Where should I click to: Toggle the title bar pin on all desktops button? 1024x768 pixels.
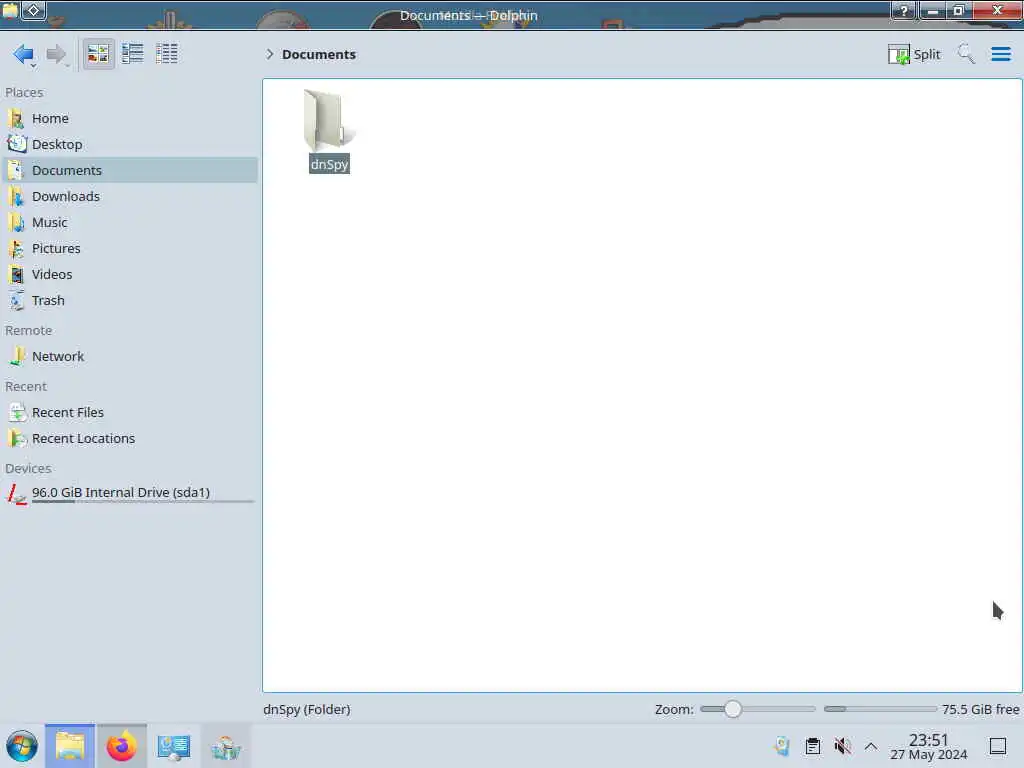[x=34, y=10]
